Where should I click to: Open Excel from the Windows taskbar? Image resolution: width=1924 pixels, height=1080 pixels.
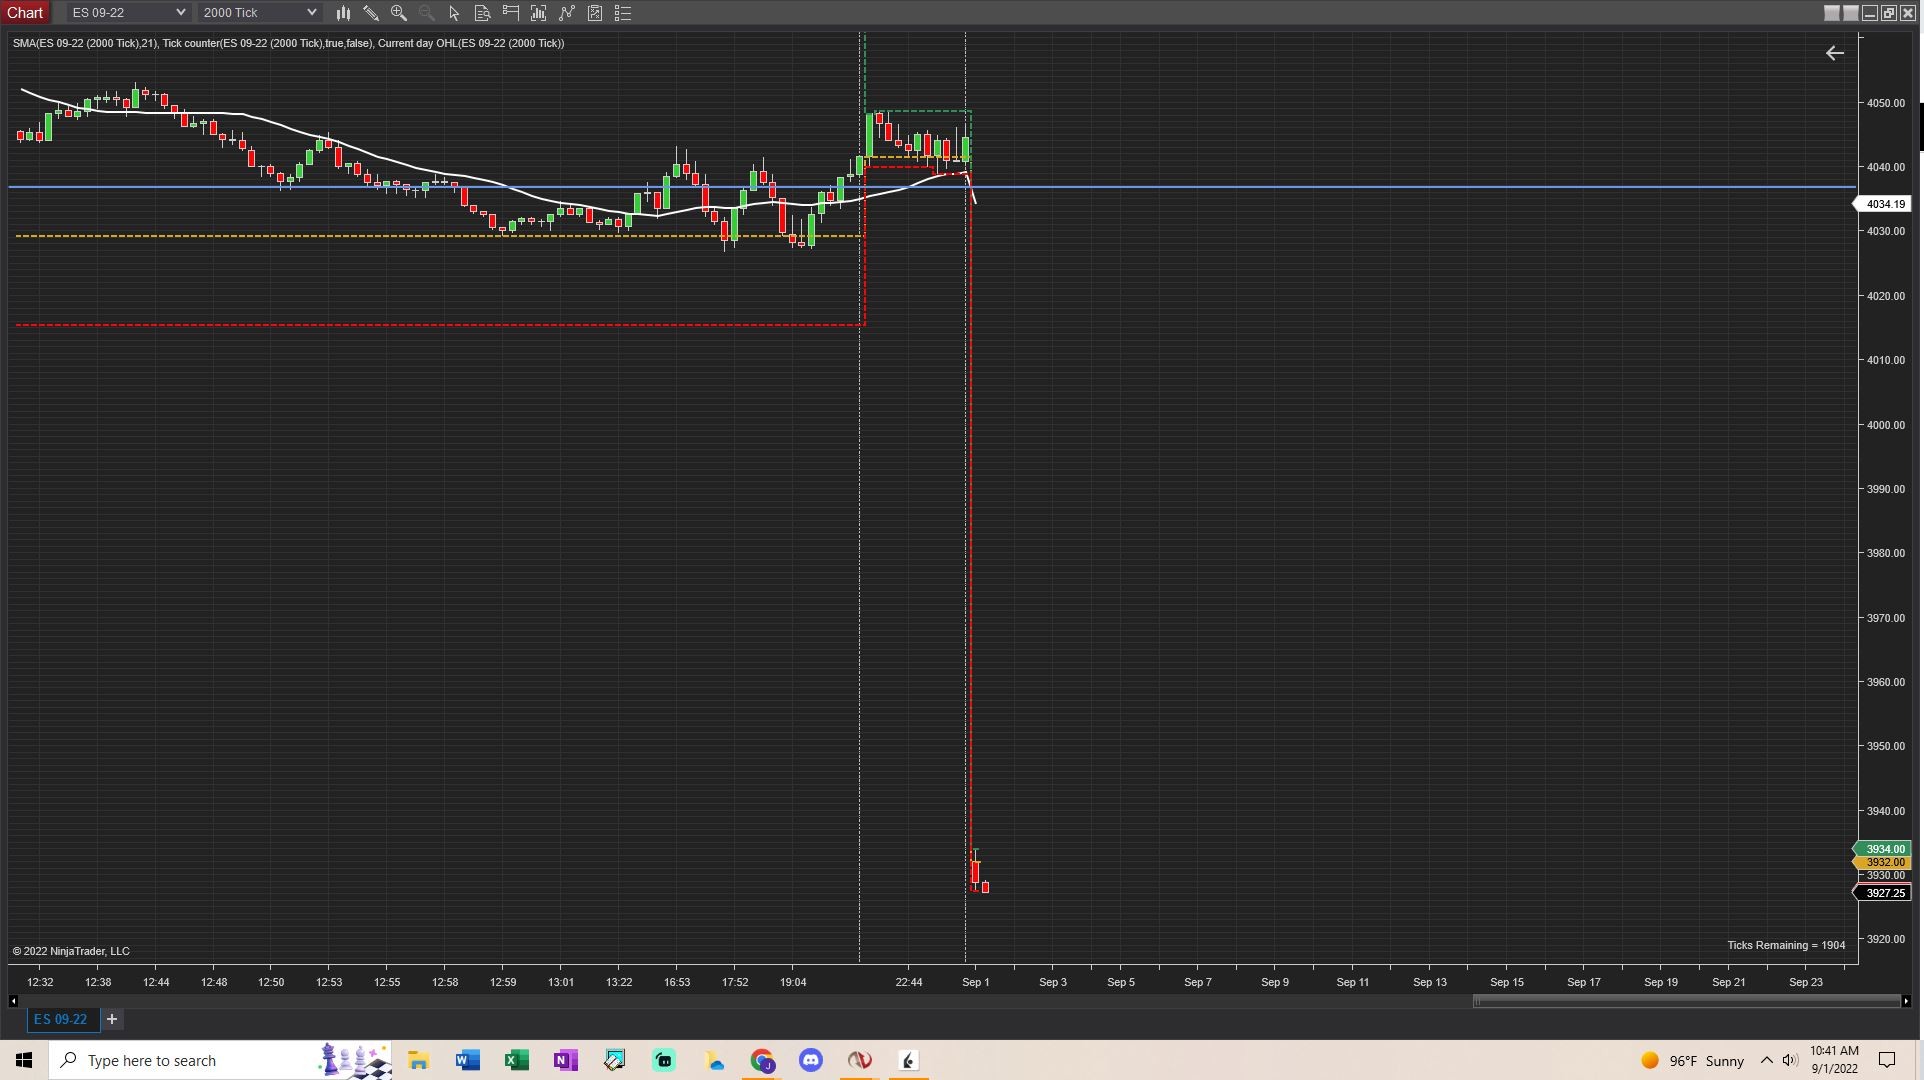(x=516, y=1060)
